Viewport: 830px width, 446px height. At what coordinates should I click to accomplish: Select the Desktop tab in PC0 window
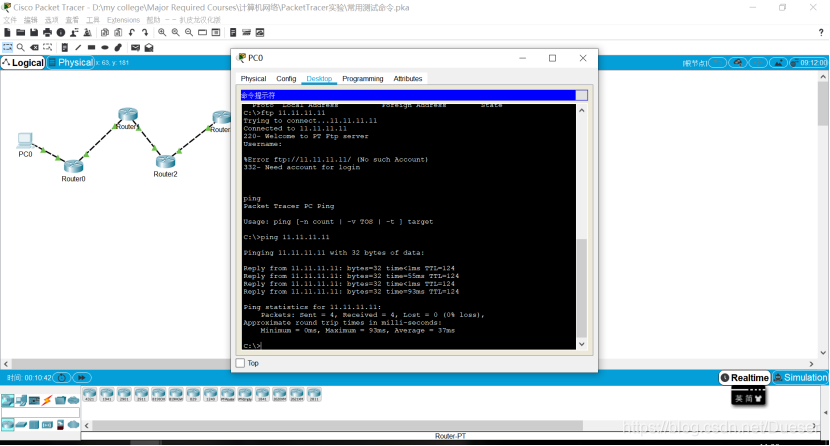click(319, 78)
